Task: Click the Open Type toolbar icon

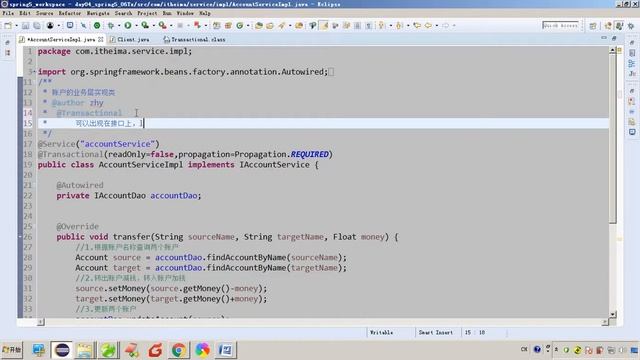Action: (x=258, y=25)
